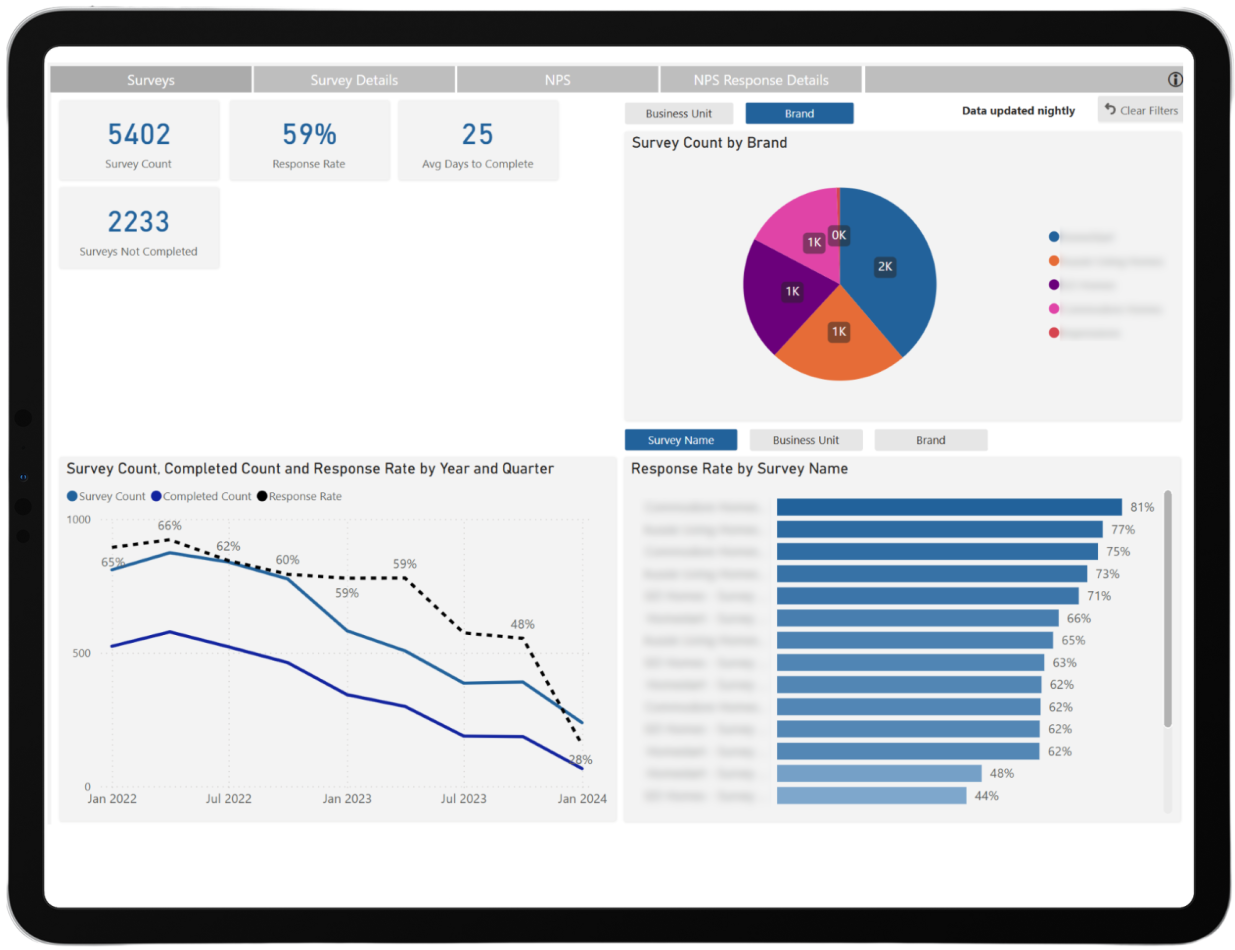Click the info icon in the top-right corner
The image size is (1235, 950).
point(1176,79)
